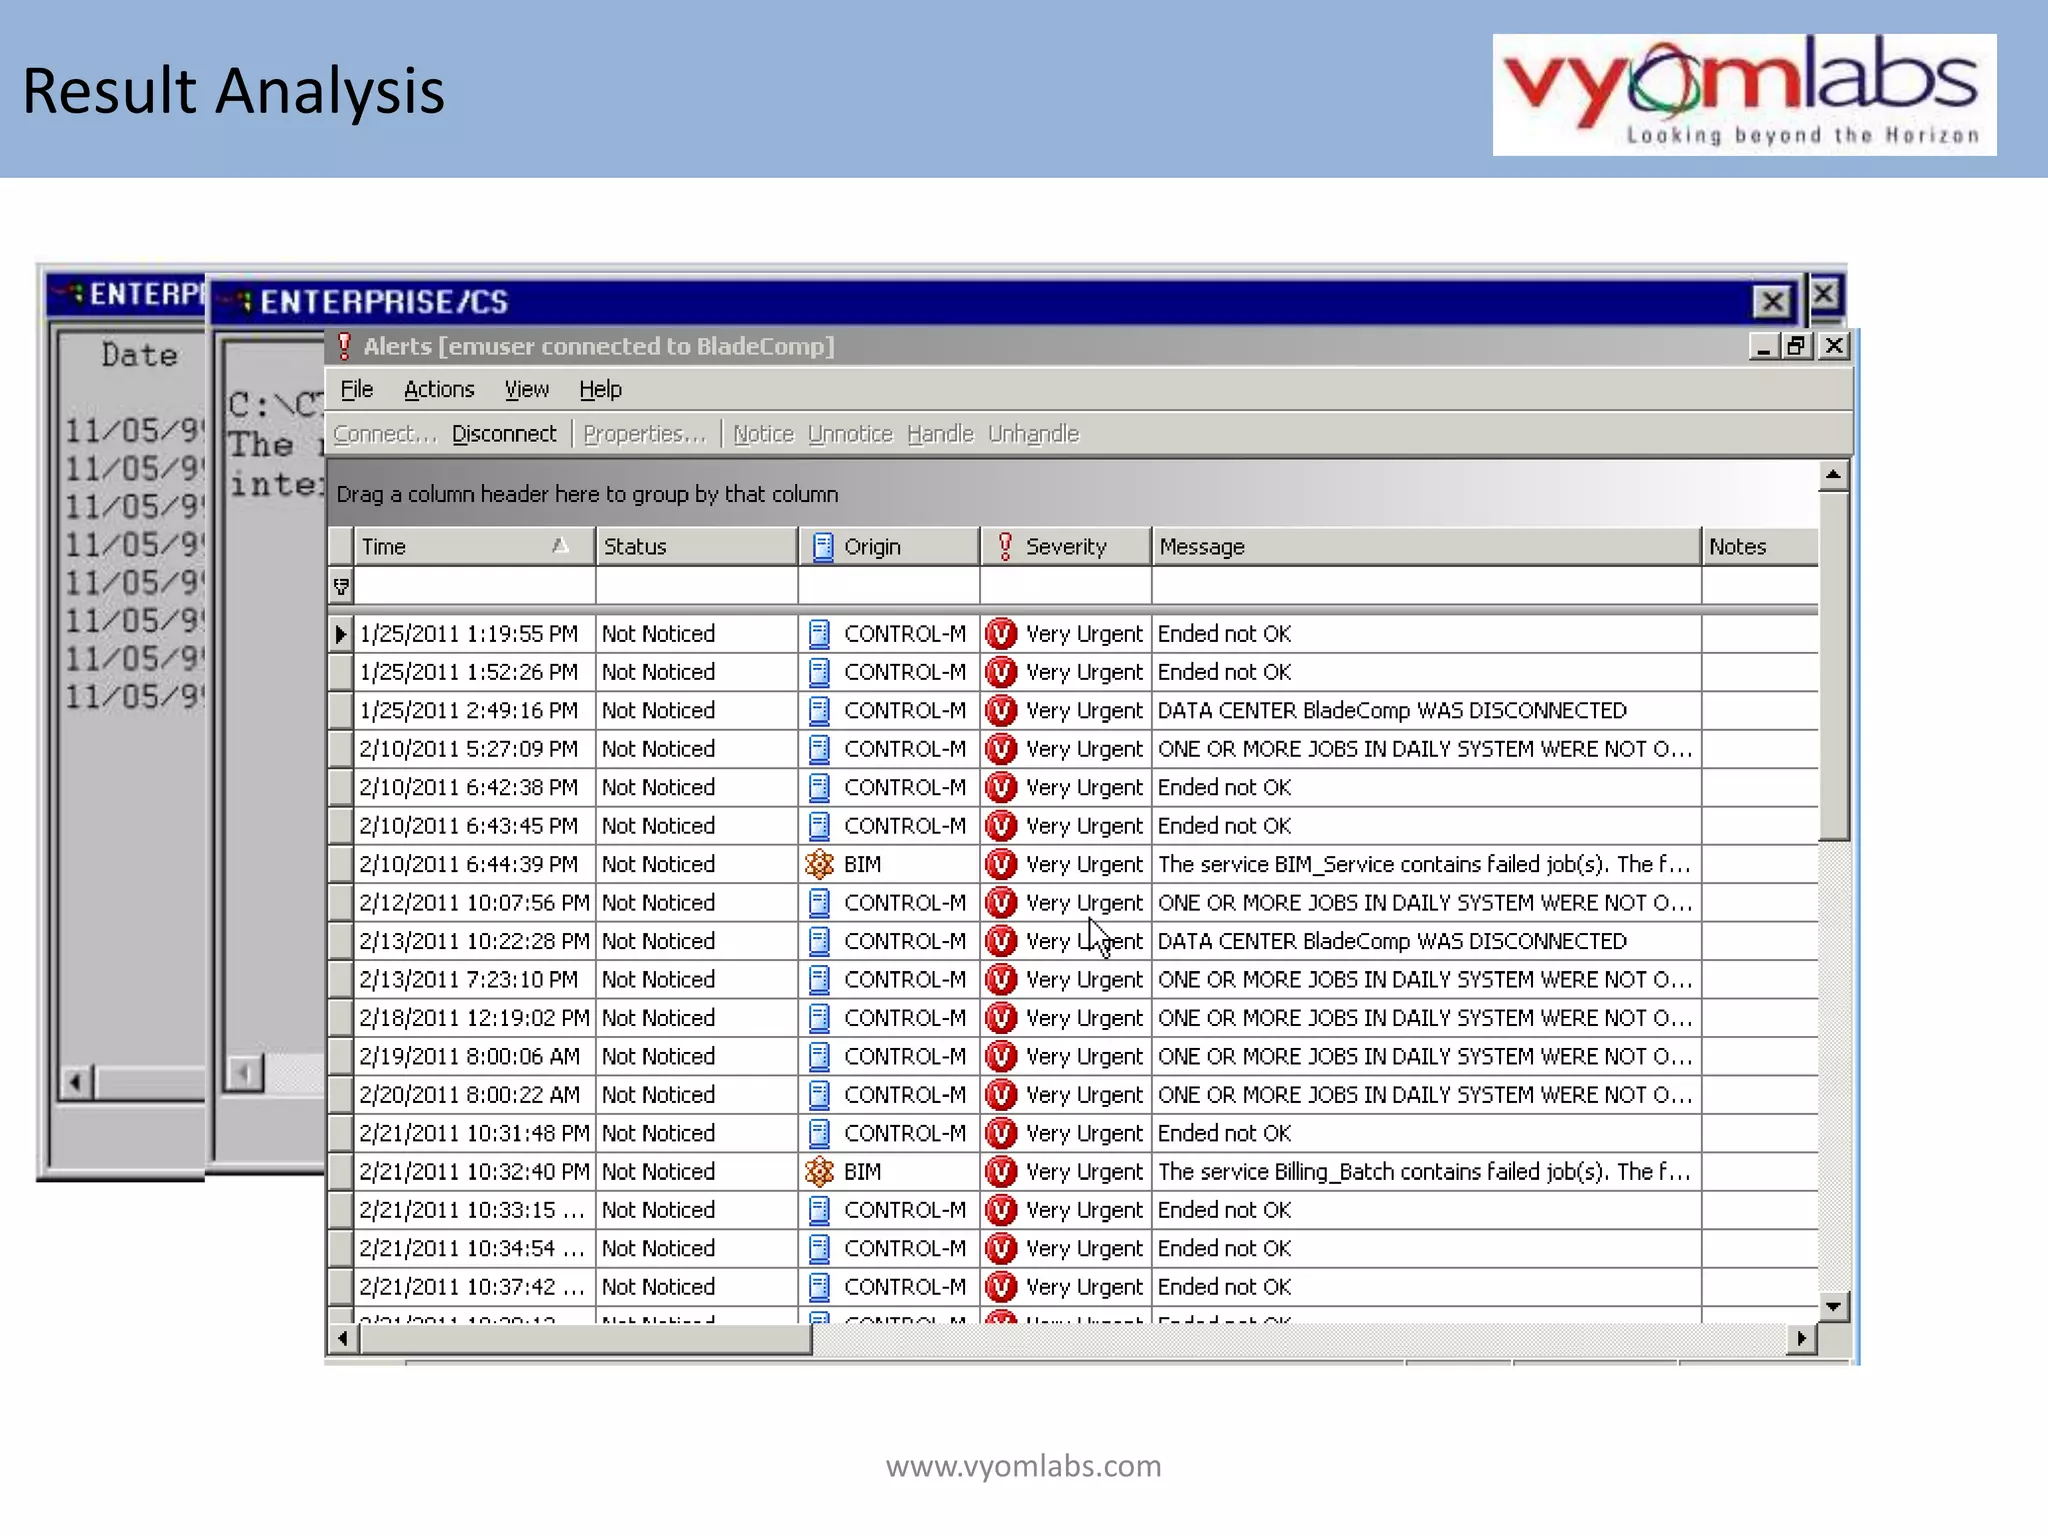This screenshot has height=1536, width=2048.
Task: Click the Disconnect toolbar button
Action: click(x=504, y=434)
